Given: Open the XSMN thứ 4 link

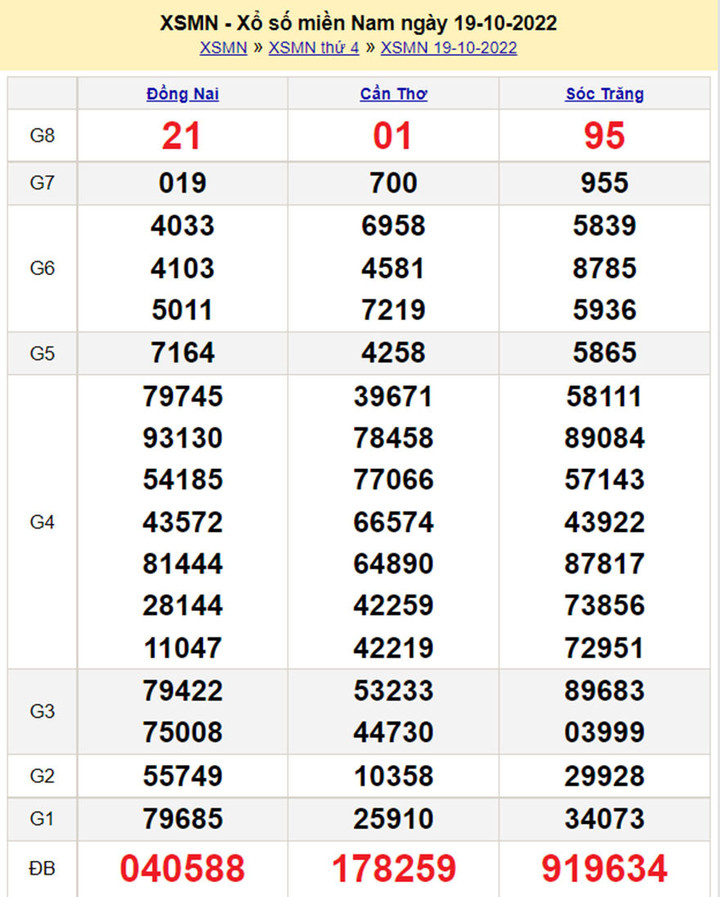Looking at the screenshot, I should click(x=314, y=48).
